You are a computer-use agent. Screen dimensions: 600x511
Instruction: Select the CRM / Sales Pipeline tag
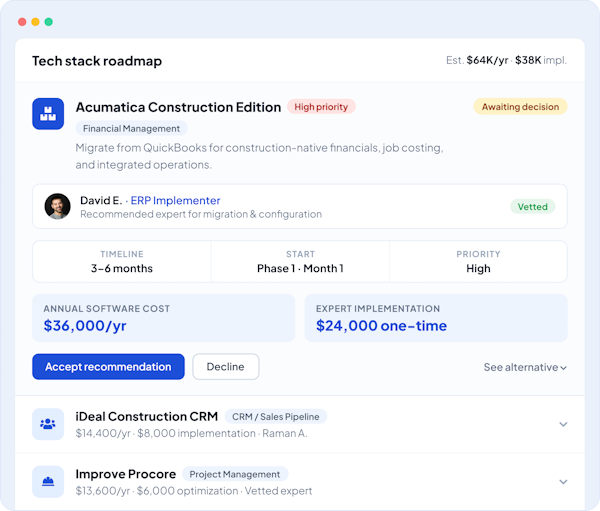click(x=276, y=416)
